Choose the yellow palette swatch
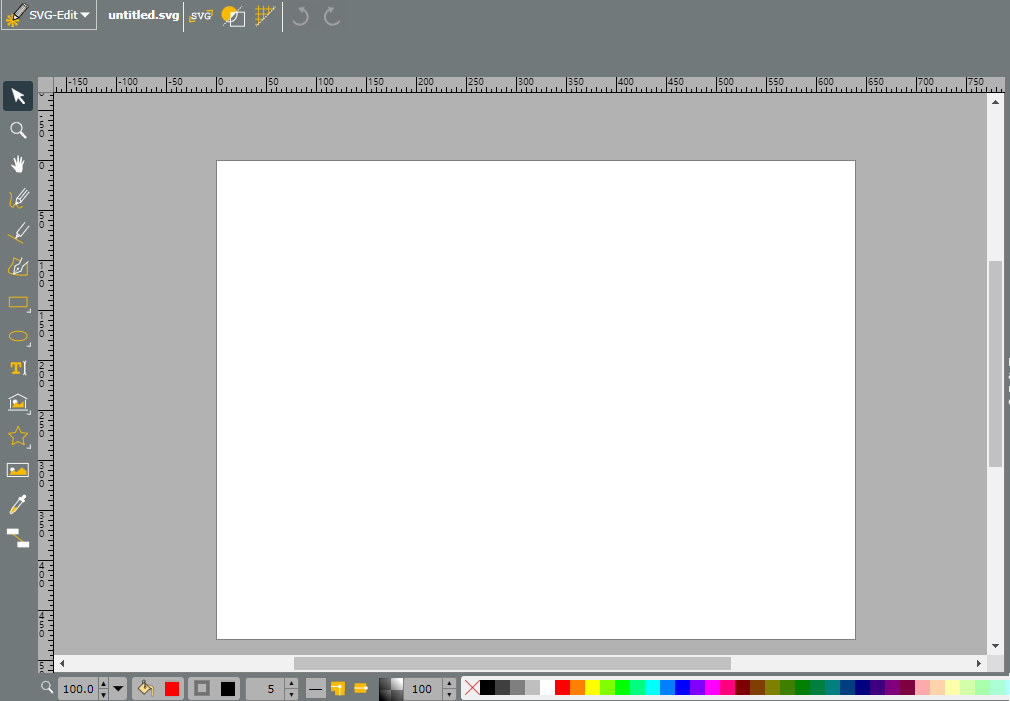 point(593,687)
